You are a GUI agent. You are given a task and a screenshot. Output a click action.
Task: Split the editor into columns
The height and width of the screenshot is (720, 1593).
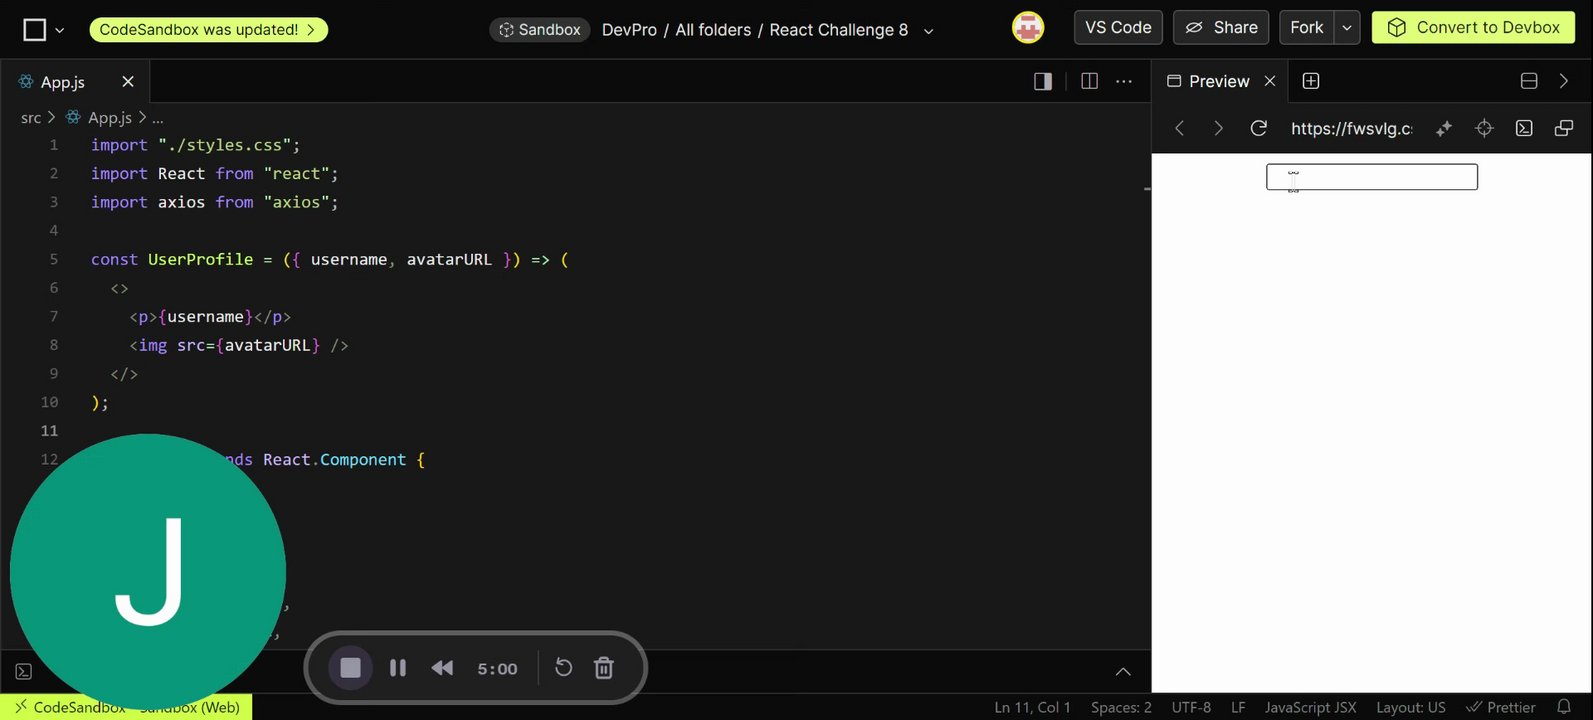click(x=1090, y=81)
